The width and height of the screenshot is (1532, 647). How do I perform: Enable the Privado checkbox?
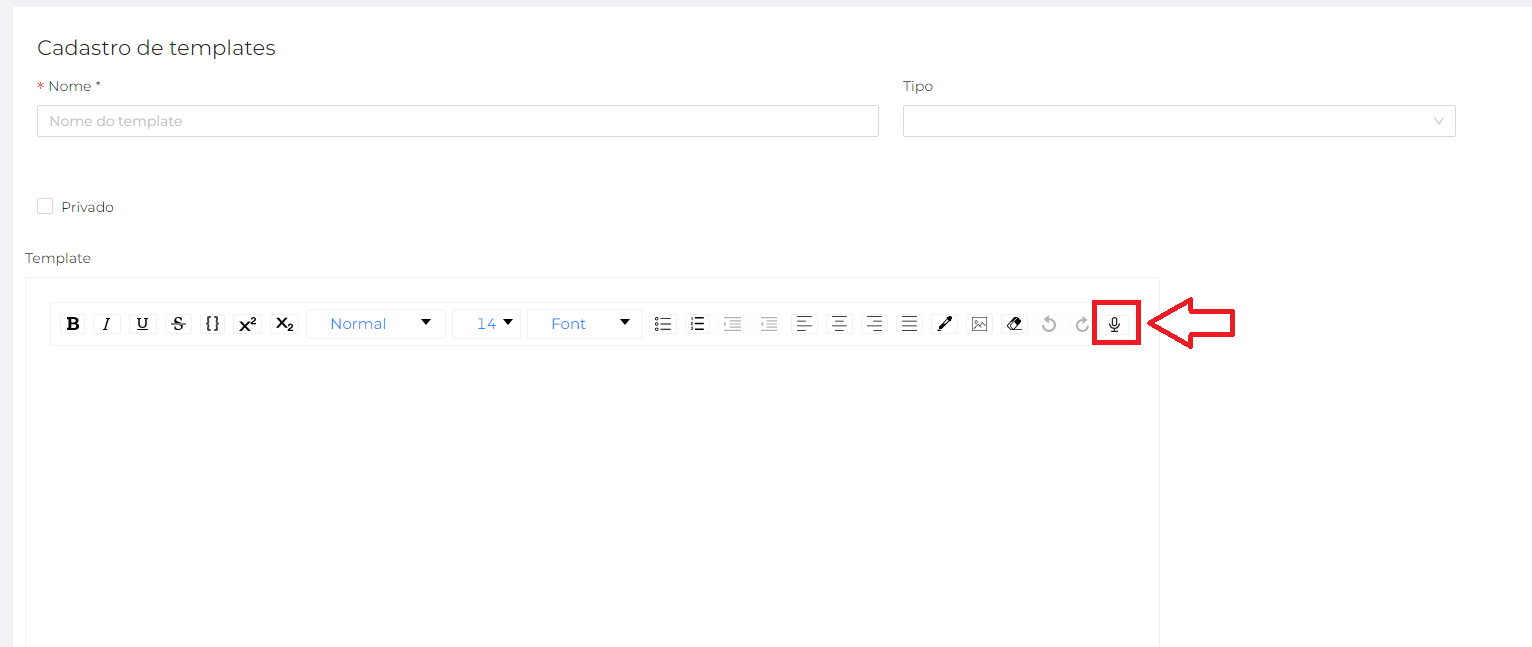[44, 205]
